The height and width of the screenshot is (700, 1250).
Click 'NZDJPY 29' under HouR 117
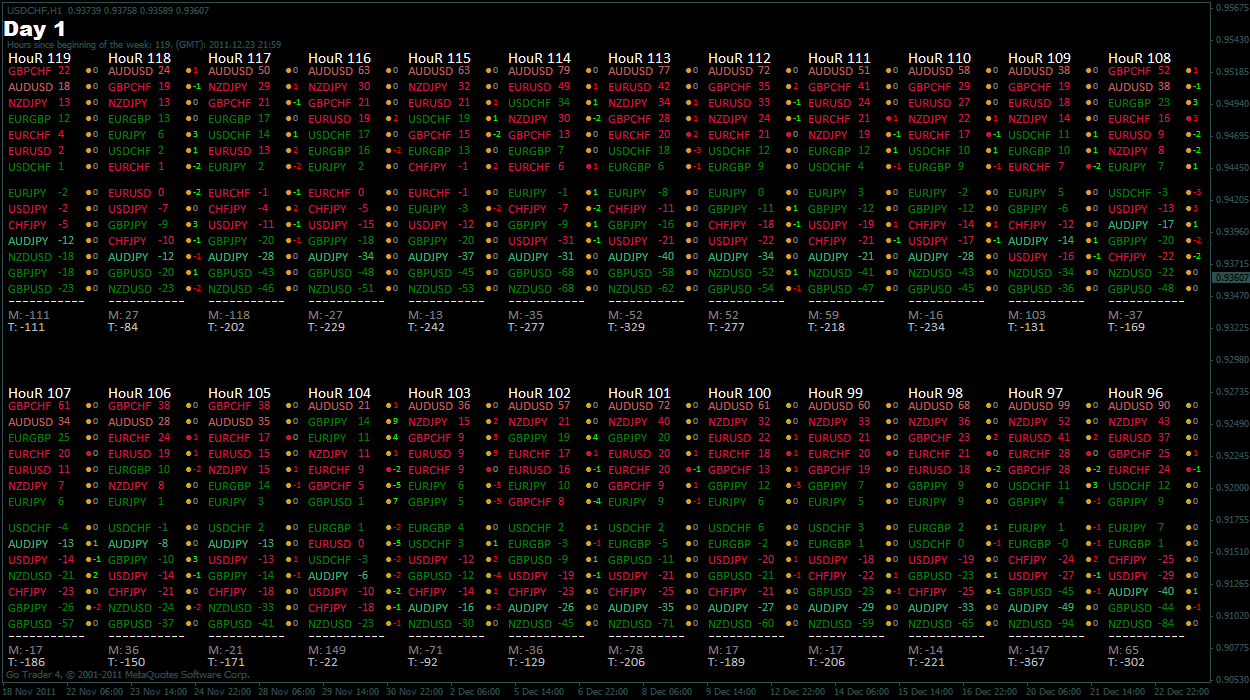coord(239,88)
